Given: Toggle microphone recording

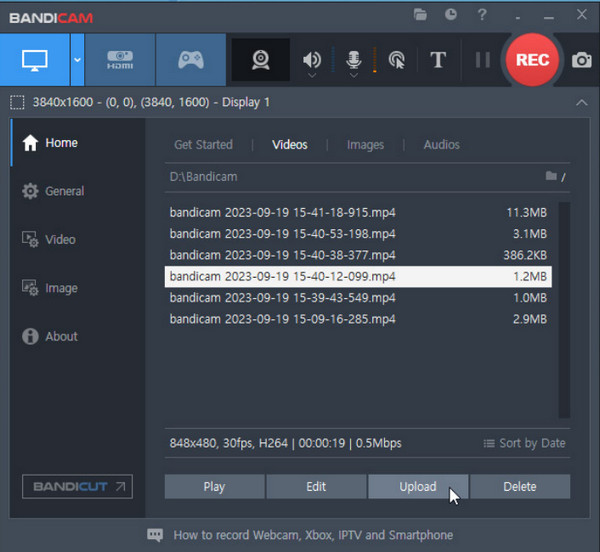Looking at the screenshot, I should [x=354, y=60].
